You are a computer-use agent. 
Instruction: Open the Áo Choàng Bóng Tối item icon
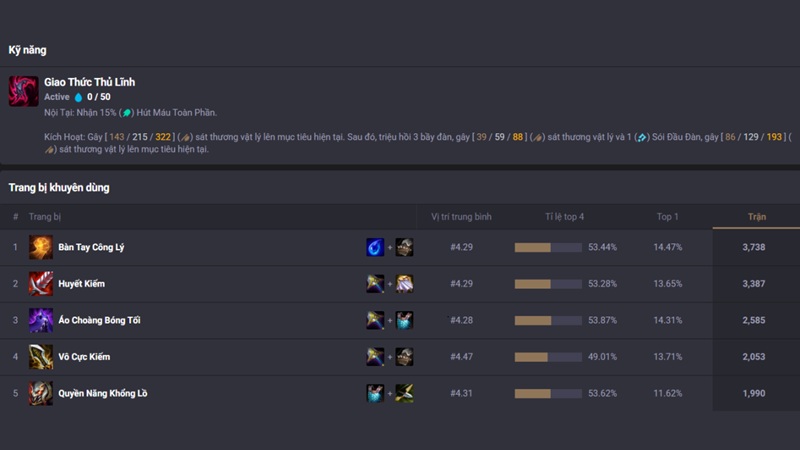point(41,320)
